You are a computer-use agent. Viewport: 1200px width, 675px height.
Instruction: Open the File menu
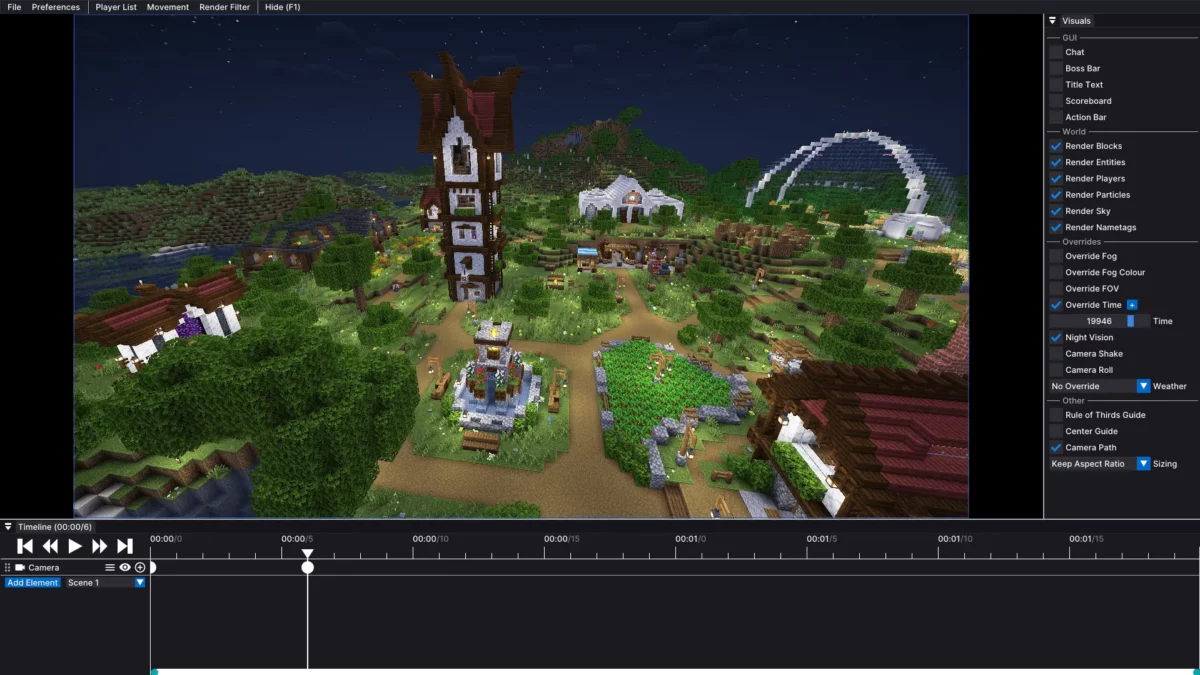14,7
